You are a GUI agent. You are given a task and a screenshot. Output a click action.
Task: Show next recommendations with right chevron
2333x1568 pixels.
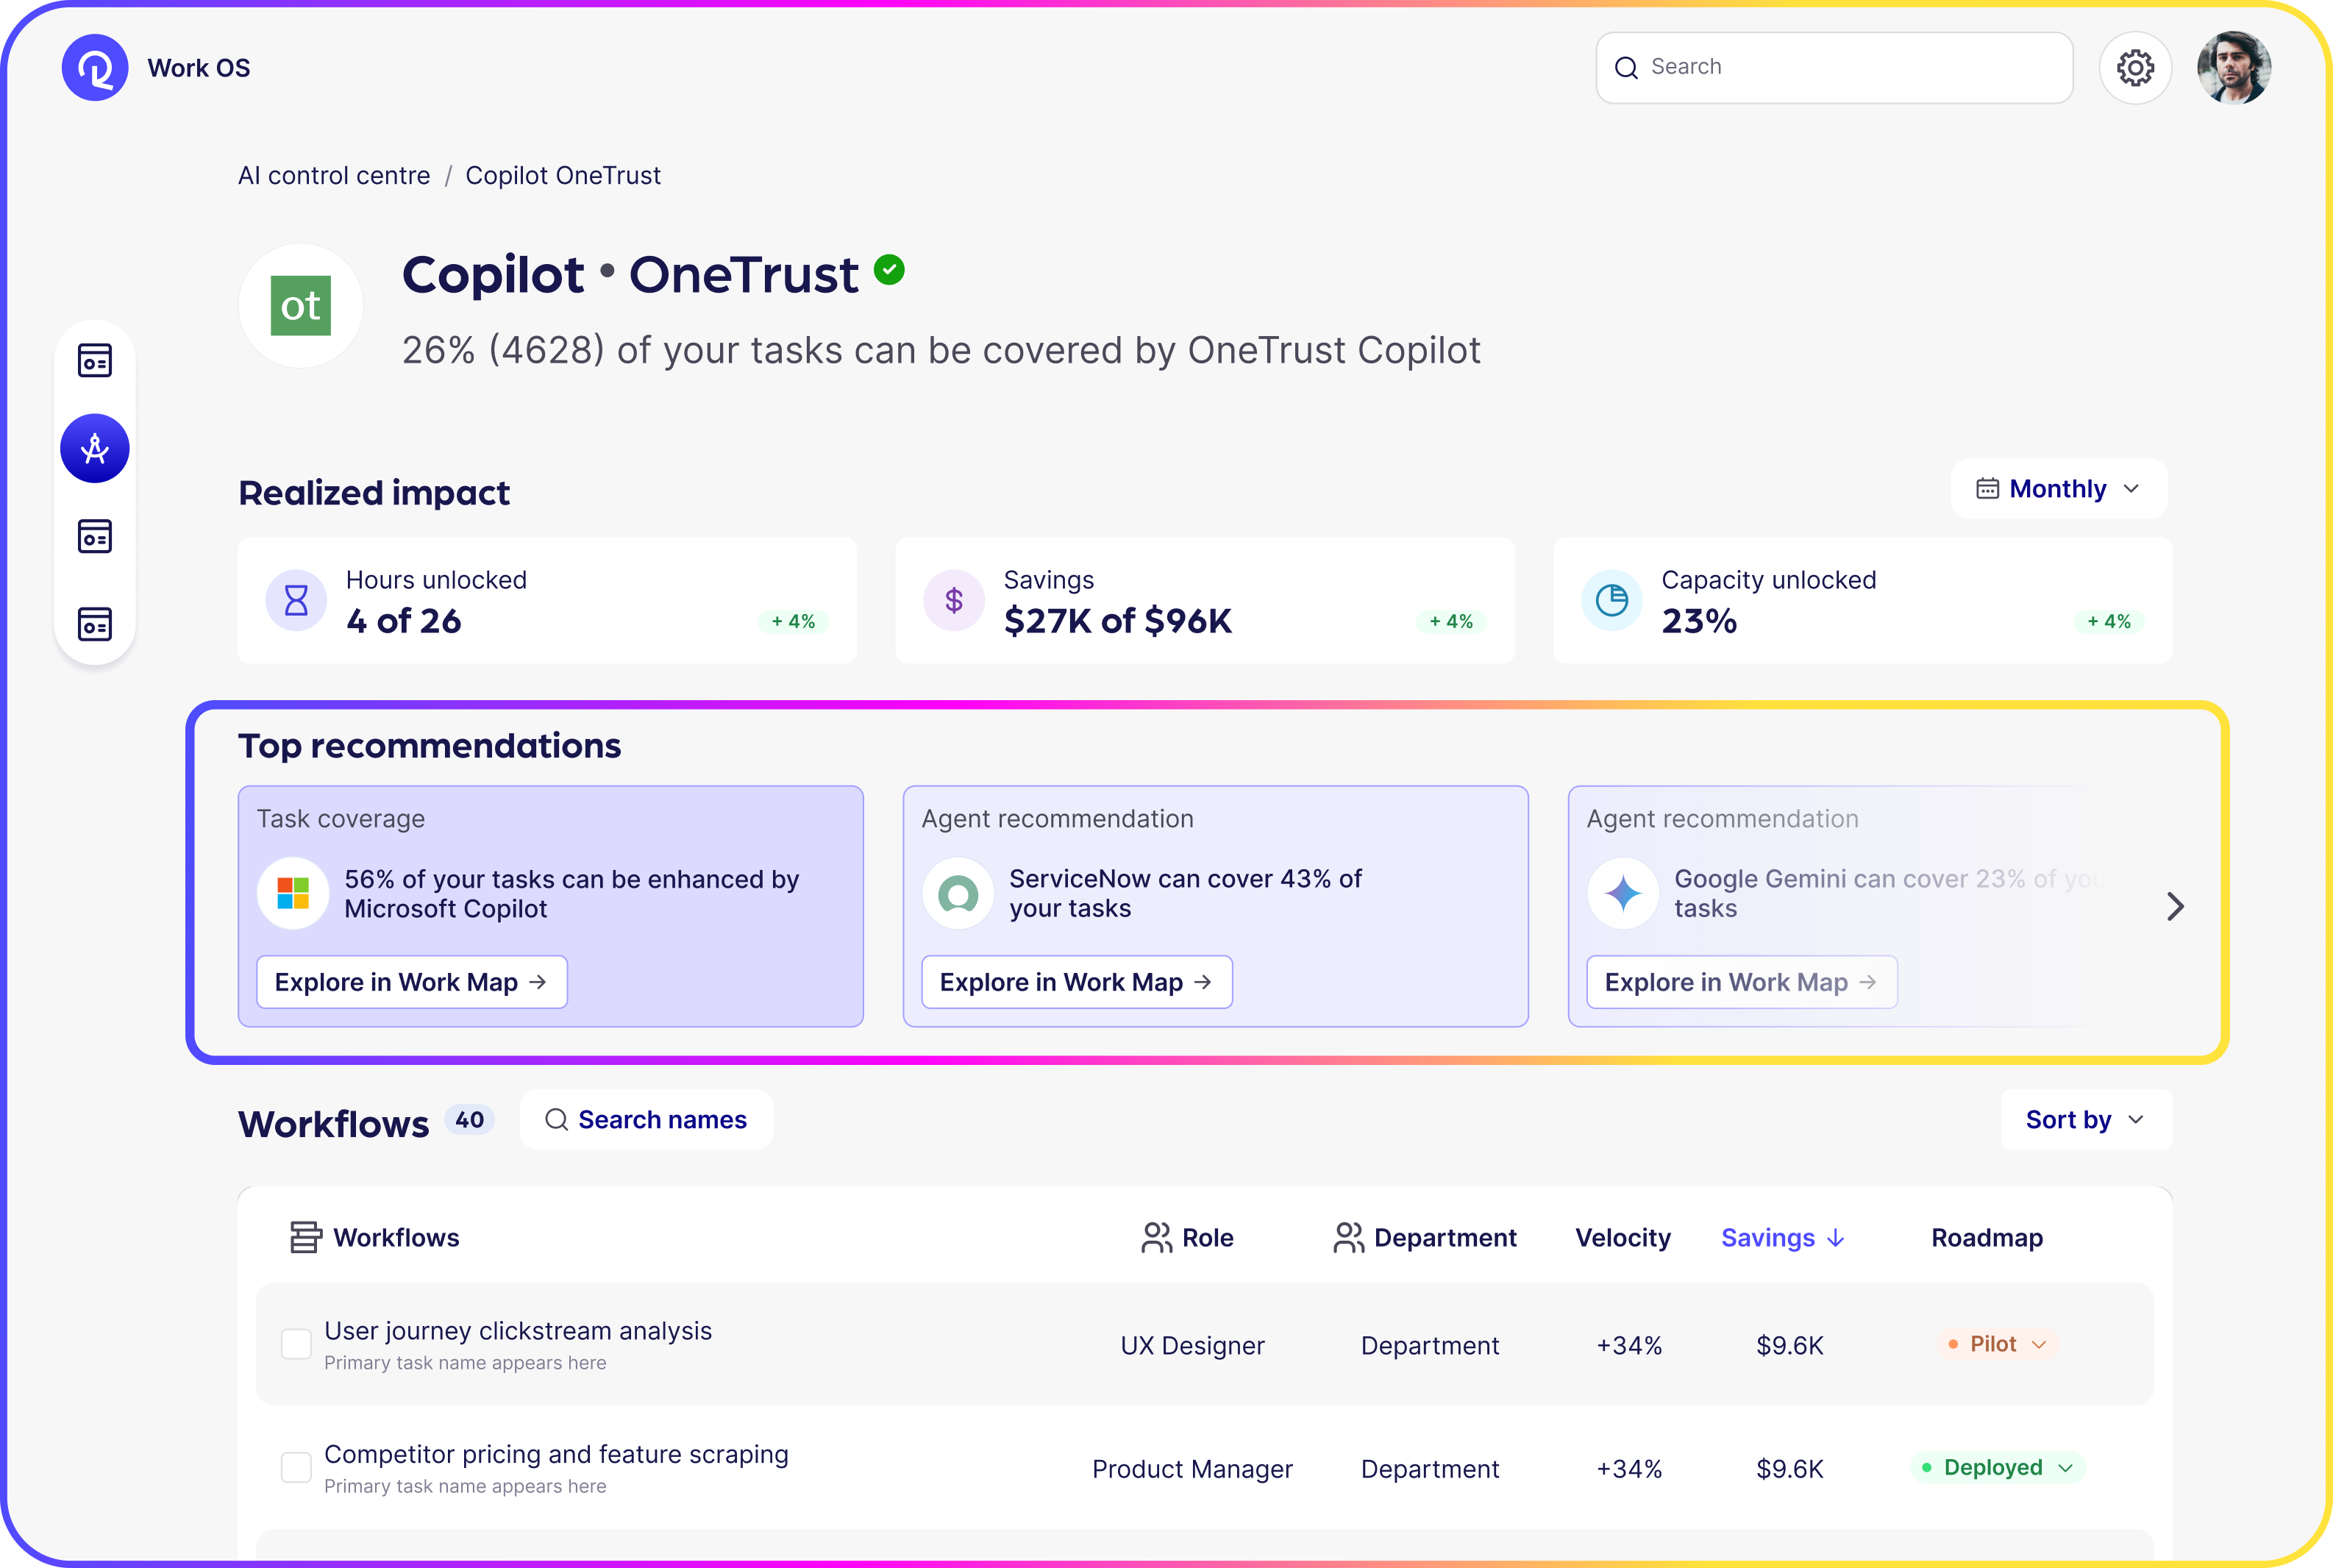[x=2175, y=907]
